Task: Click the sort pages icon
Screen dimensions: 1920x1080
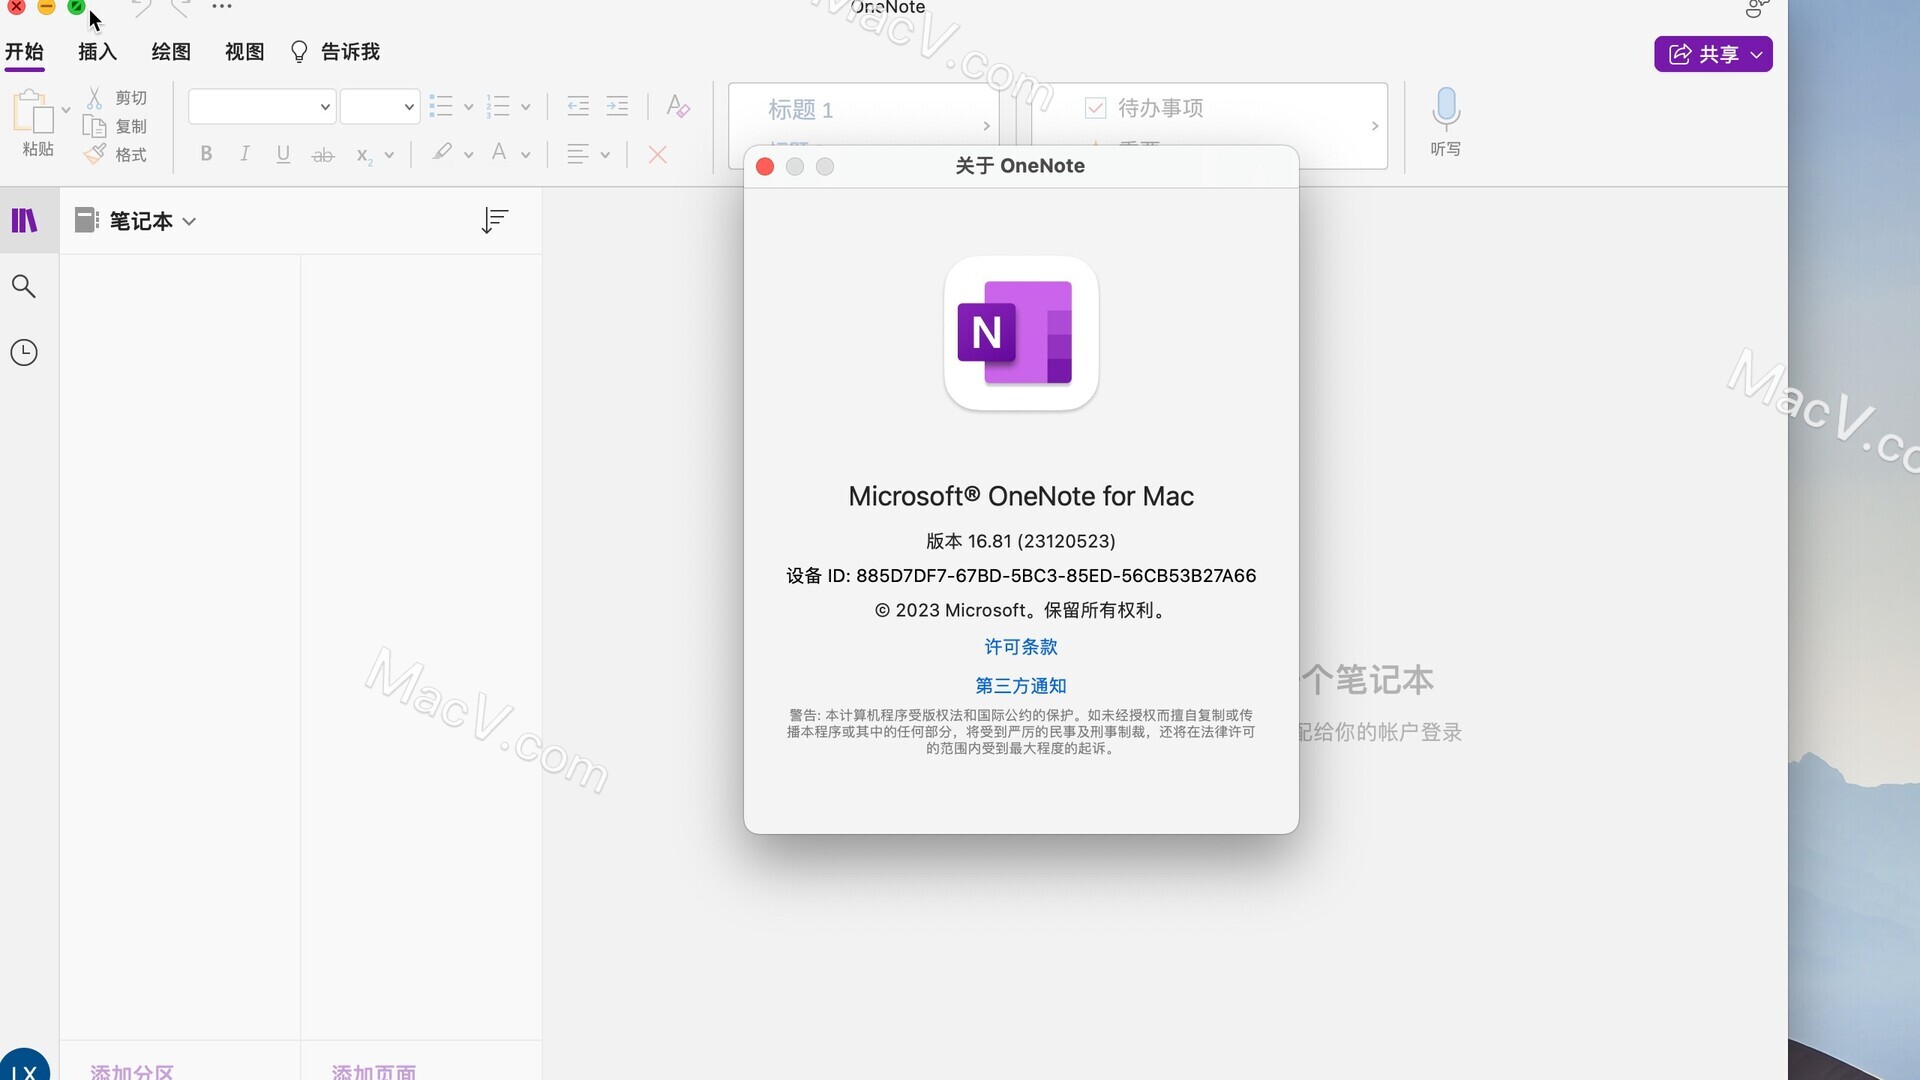Action: pos(494,220)
